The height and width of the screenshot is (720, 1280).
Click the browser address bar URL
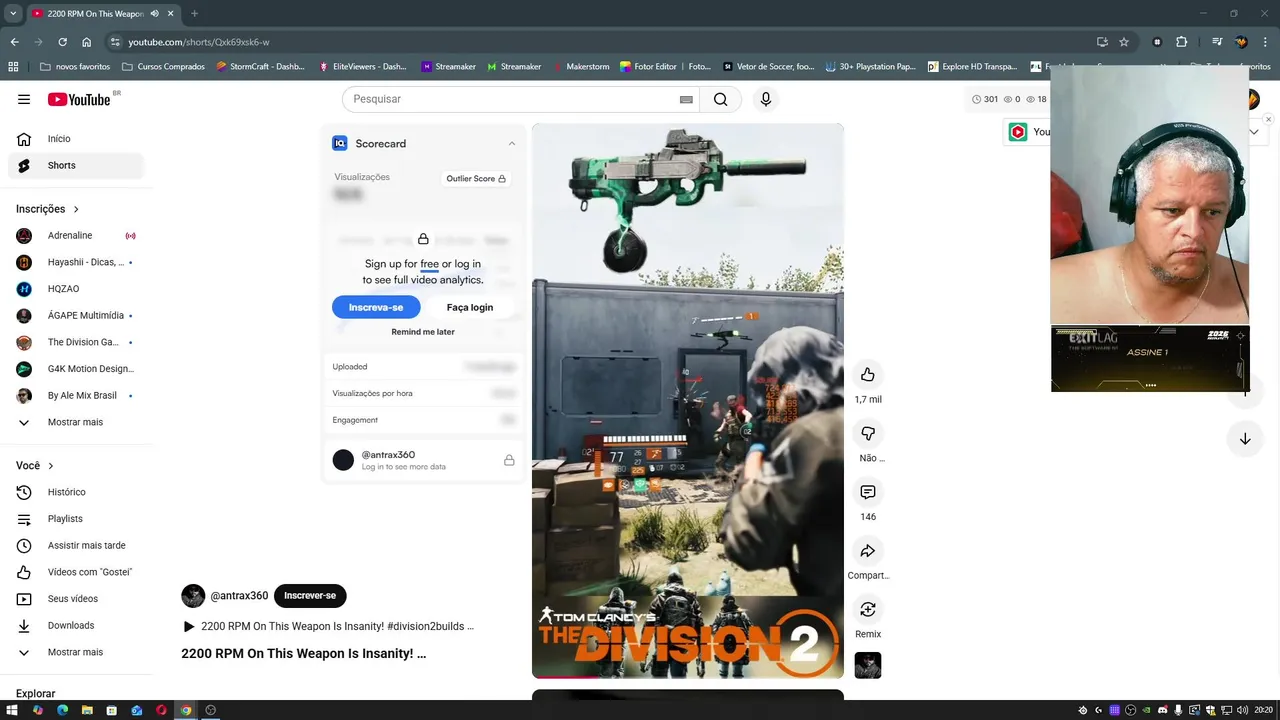[199, 42]
